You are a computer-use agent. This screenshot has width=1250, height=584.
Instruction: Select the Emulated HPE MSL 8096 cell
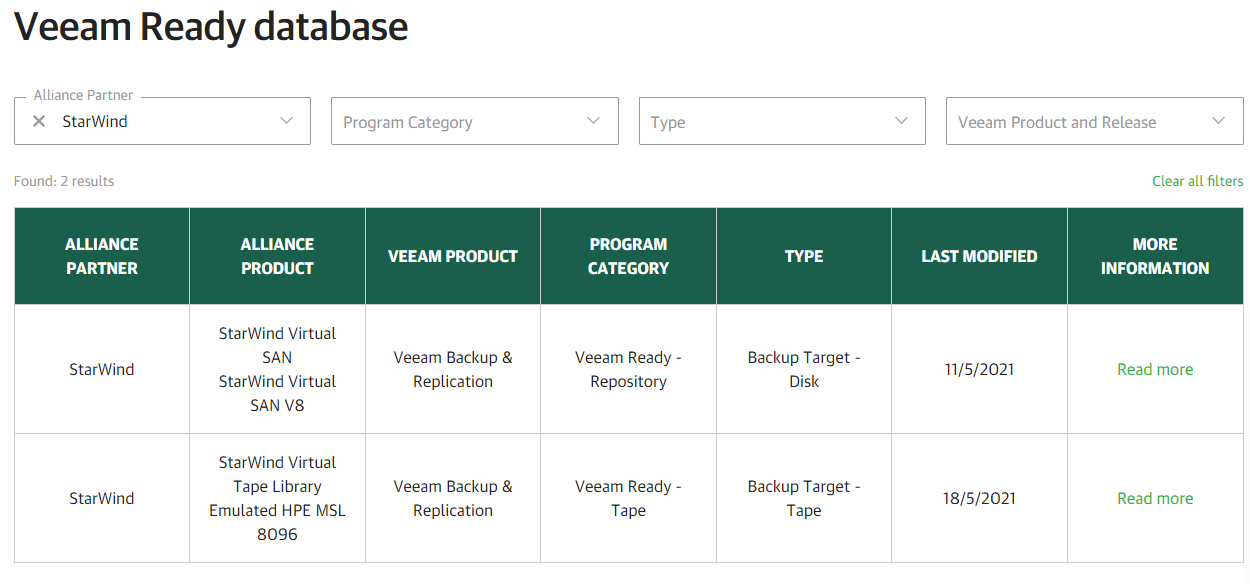point(277,522)
